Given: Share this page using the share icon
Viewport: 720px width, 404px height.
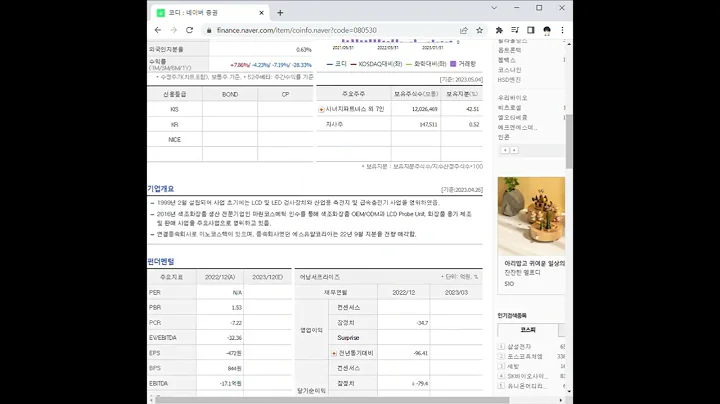Looking at the screenshot, I should 464,30.
